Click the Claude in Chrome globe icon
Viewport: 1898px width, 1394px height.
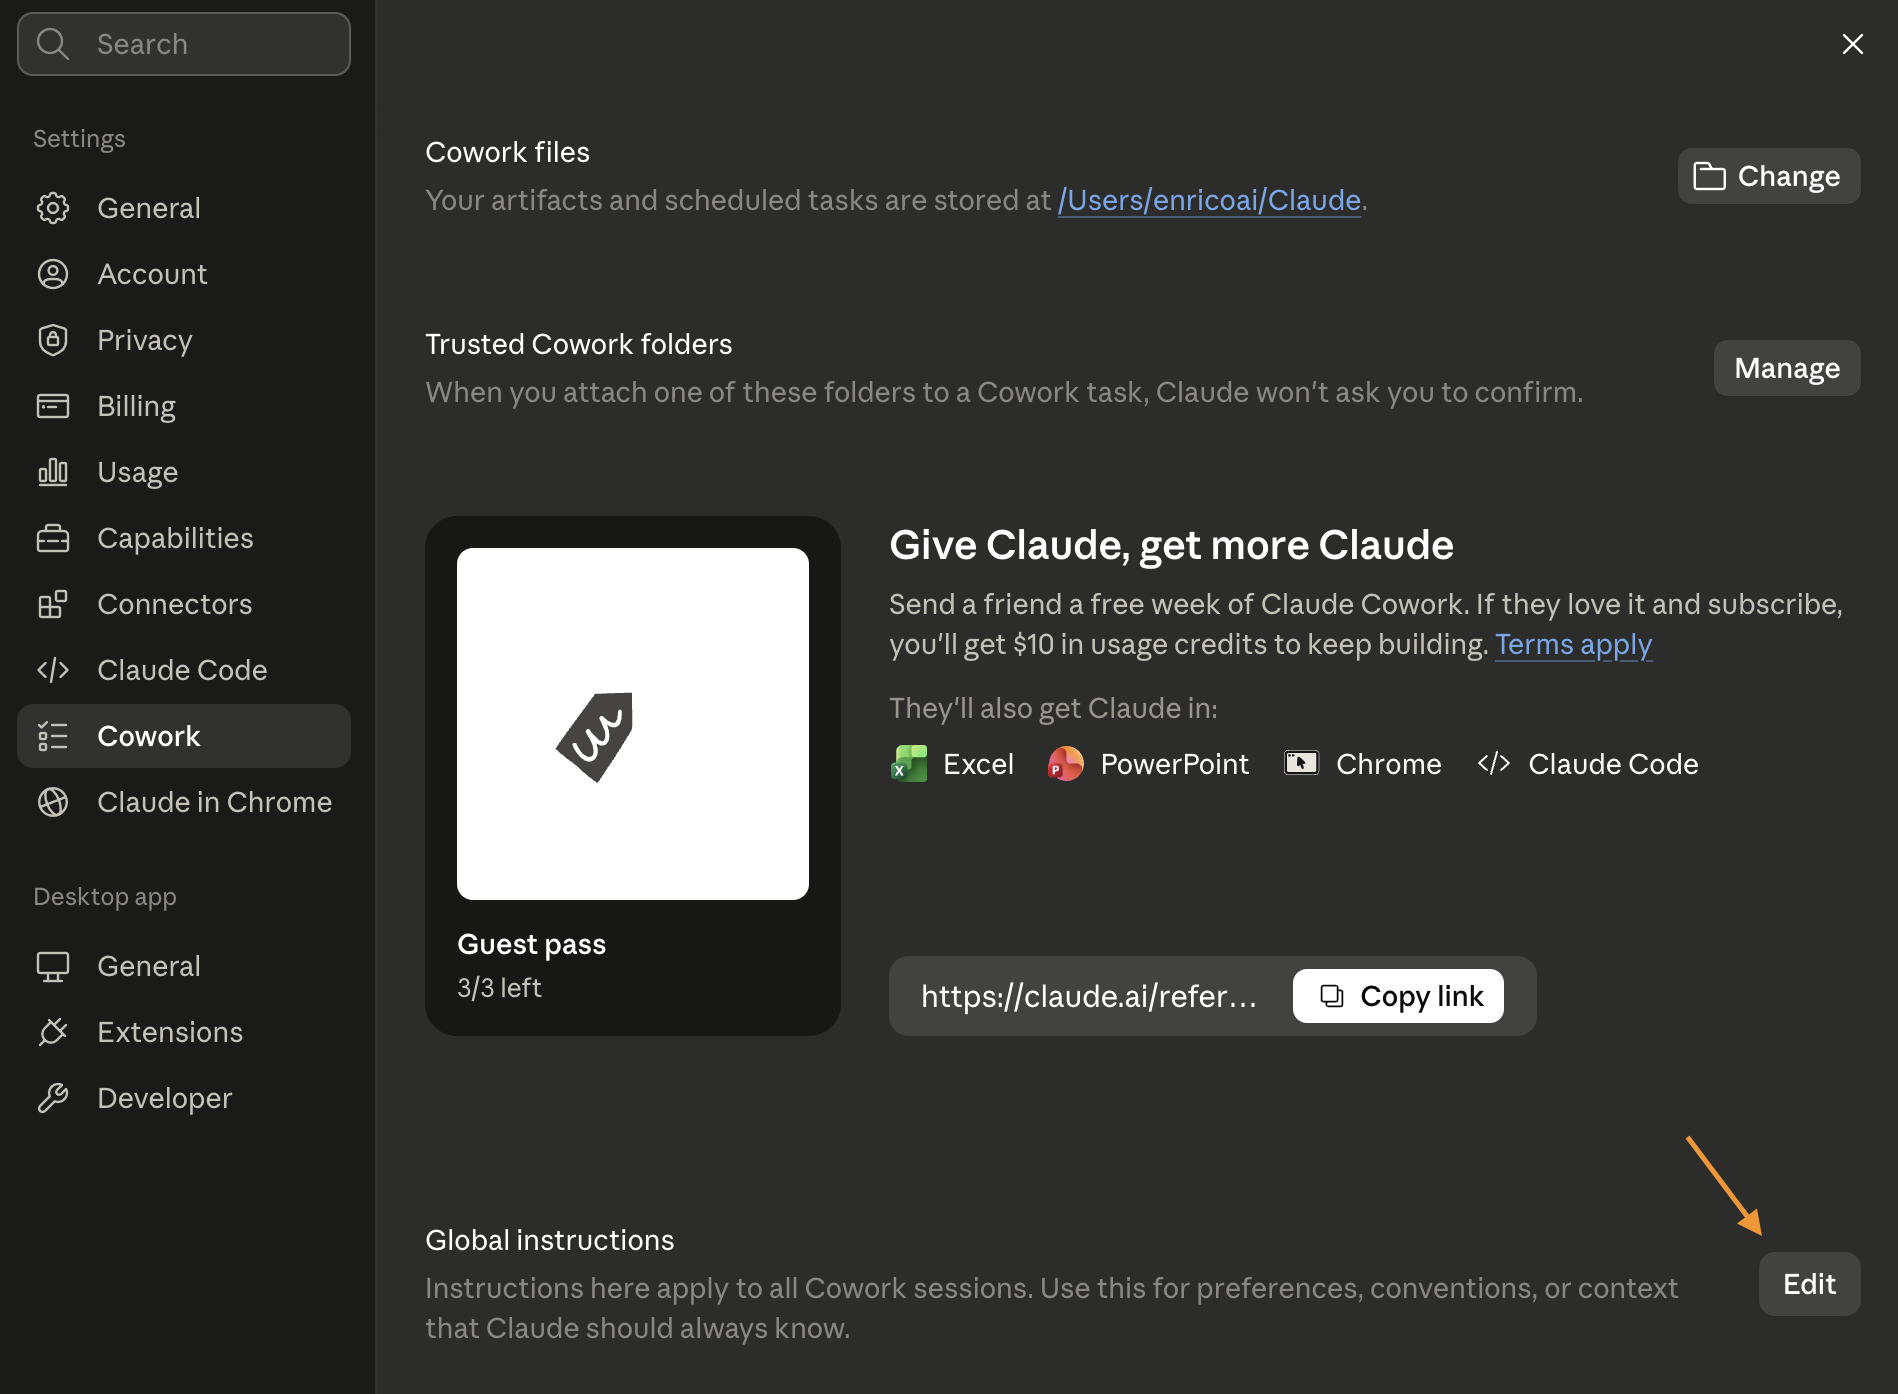53,802
